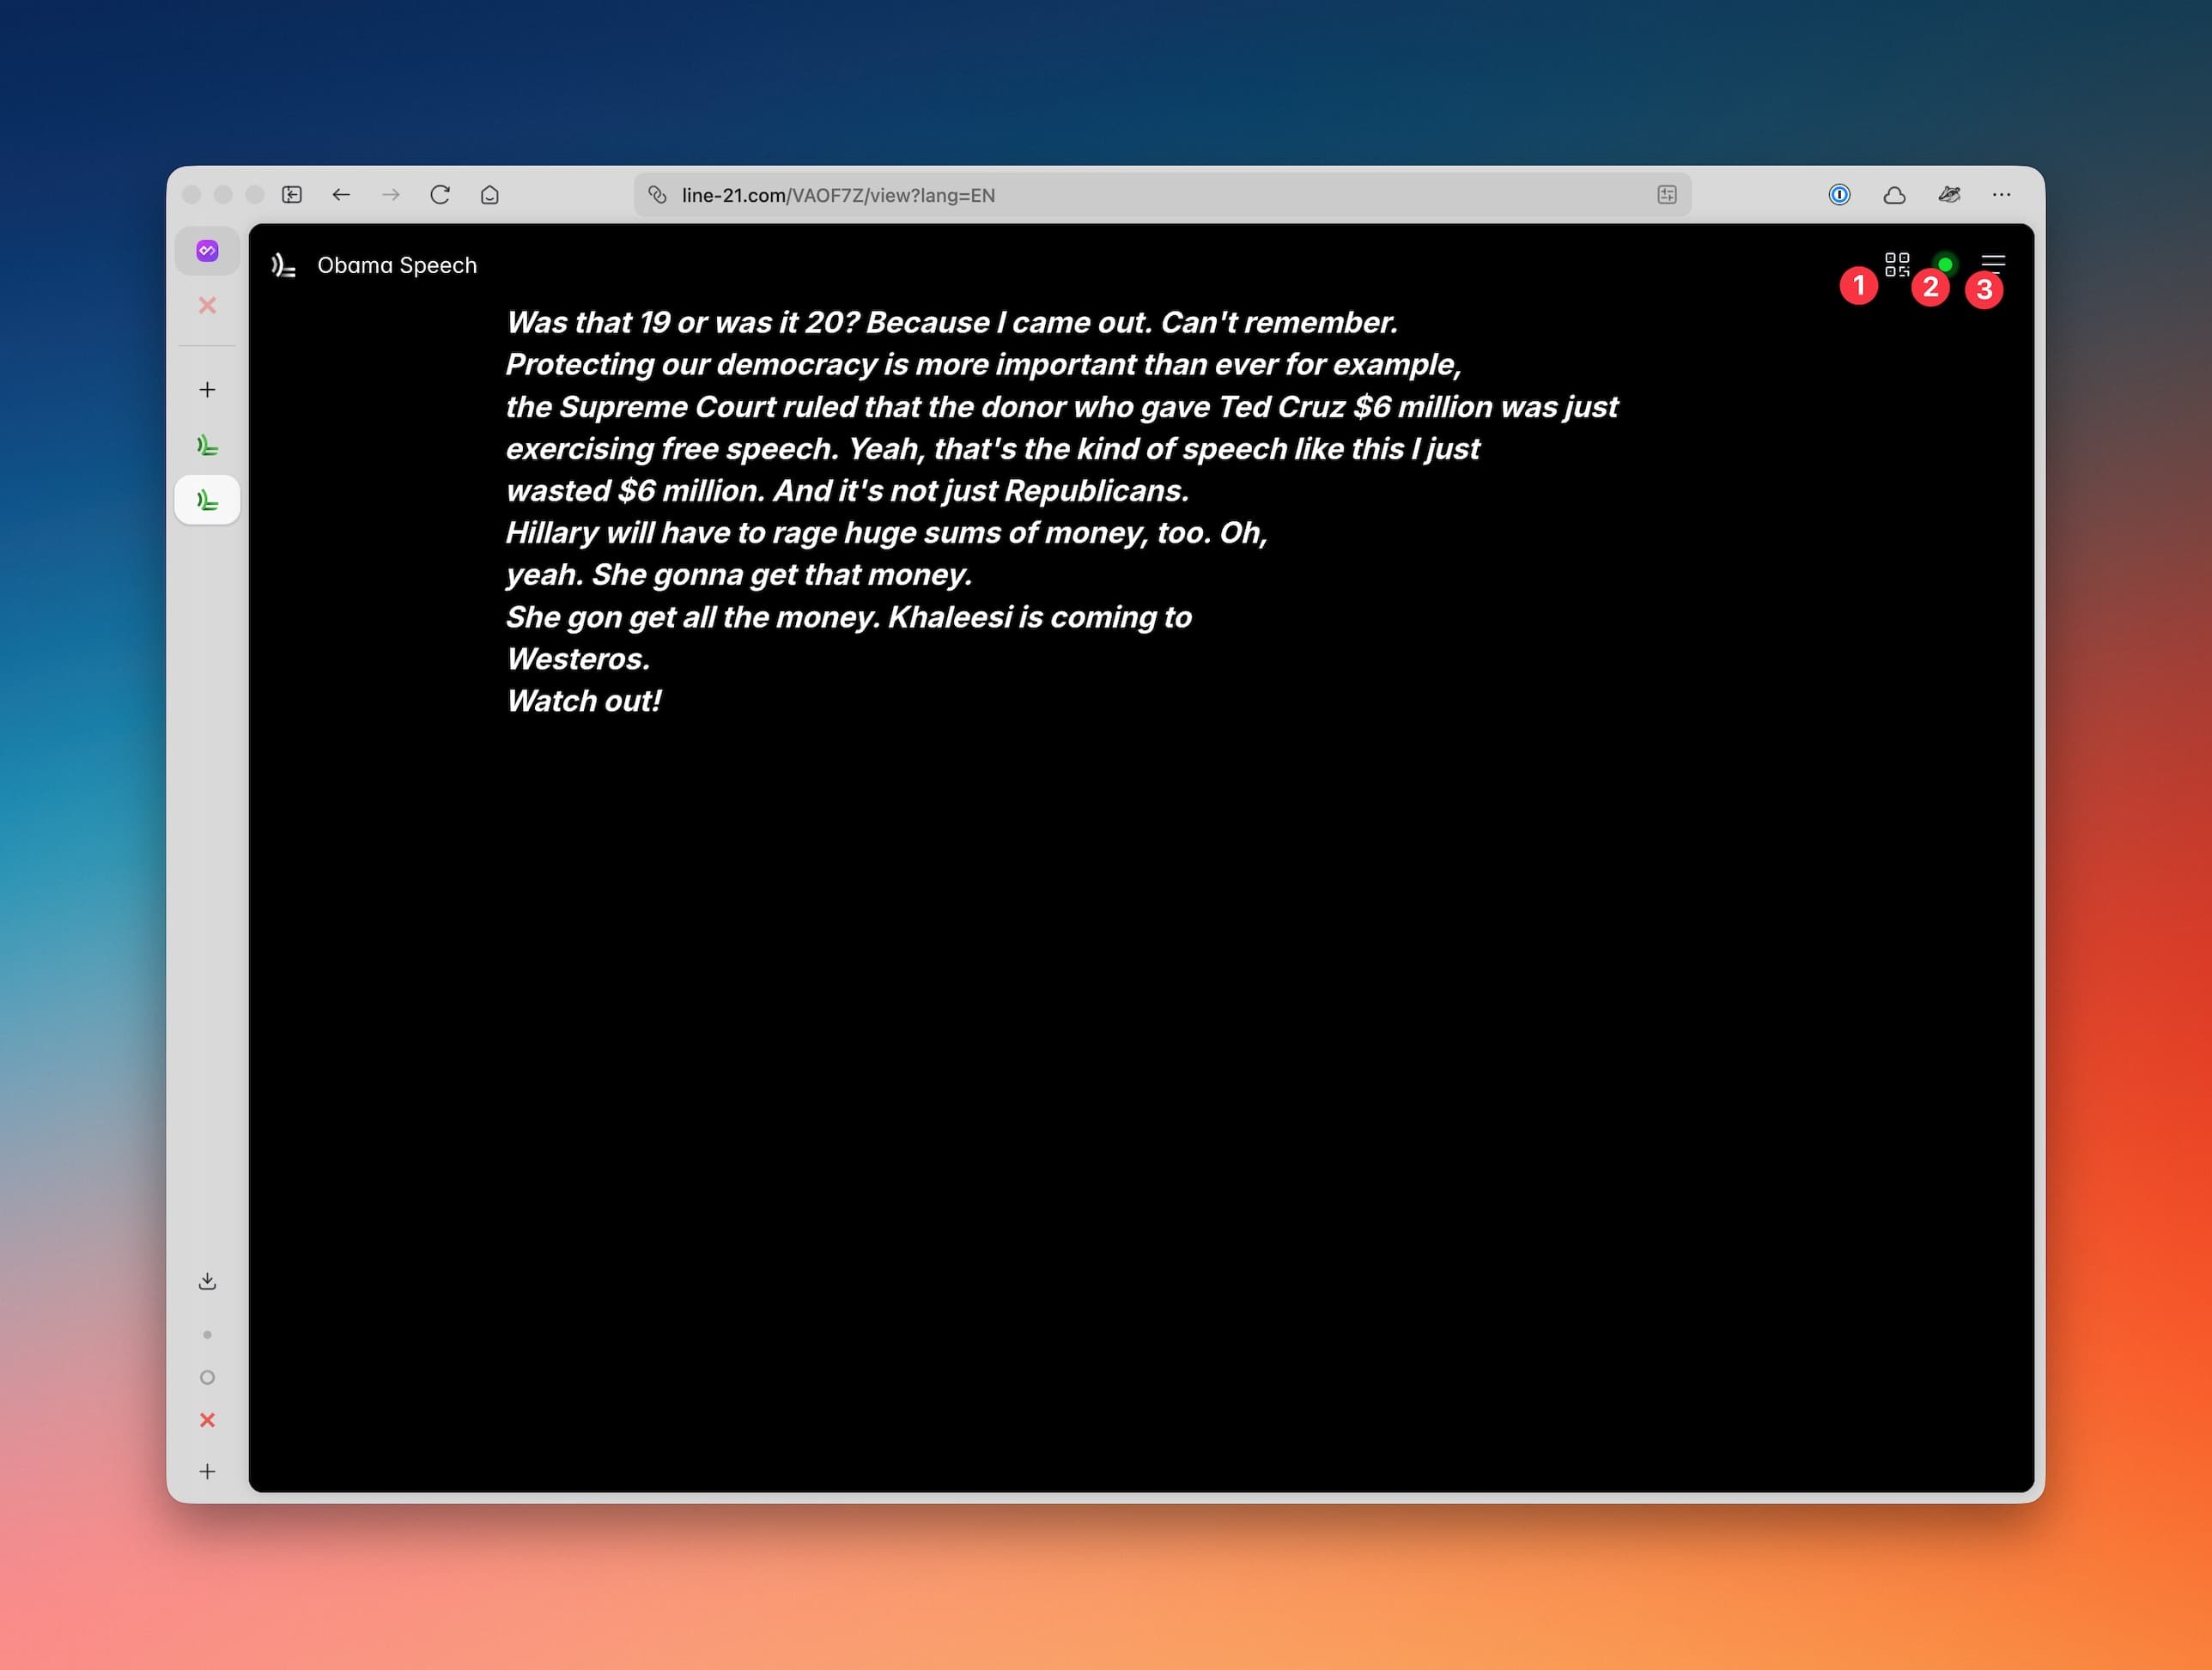Click the translate icon in the address bar
The image size is (2212, 1670).
click(1666, 195)
